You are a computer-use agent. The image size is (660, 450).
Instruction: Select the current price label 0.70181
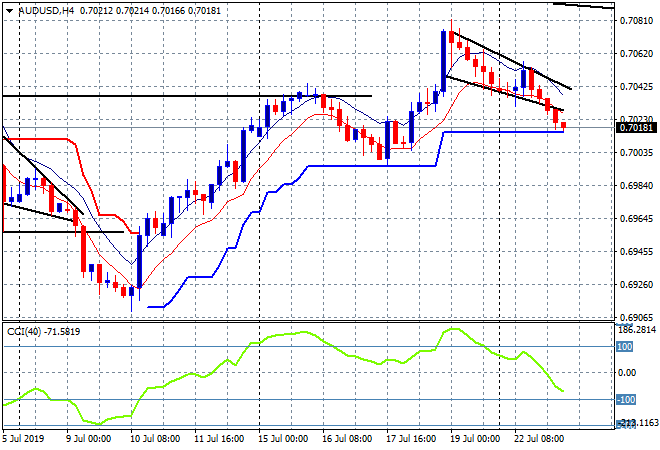(x=636, y=128)
